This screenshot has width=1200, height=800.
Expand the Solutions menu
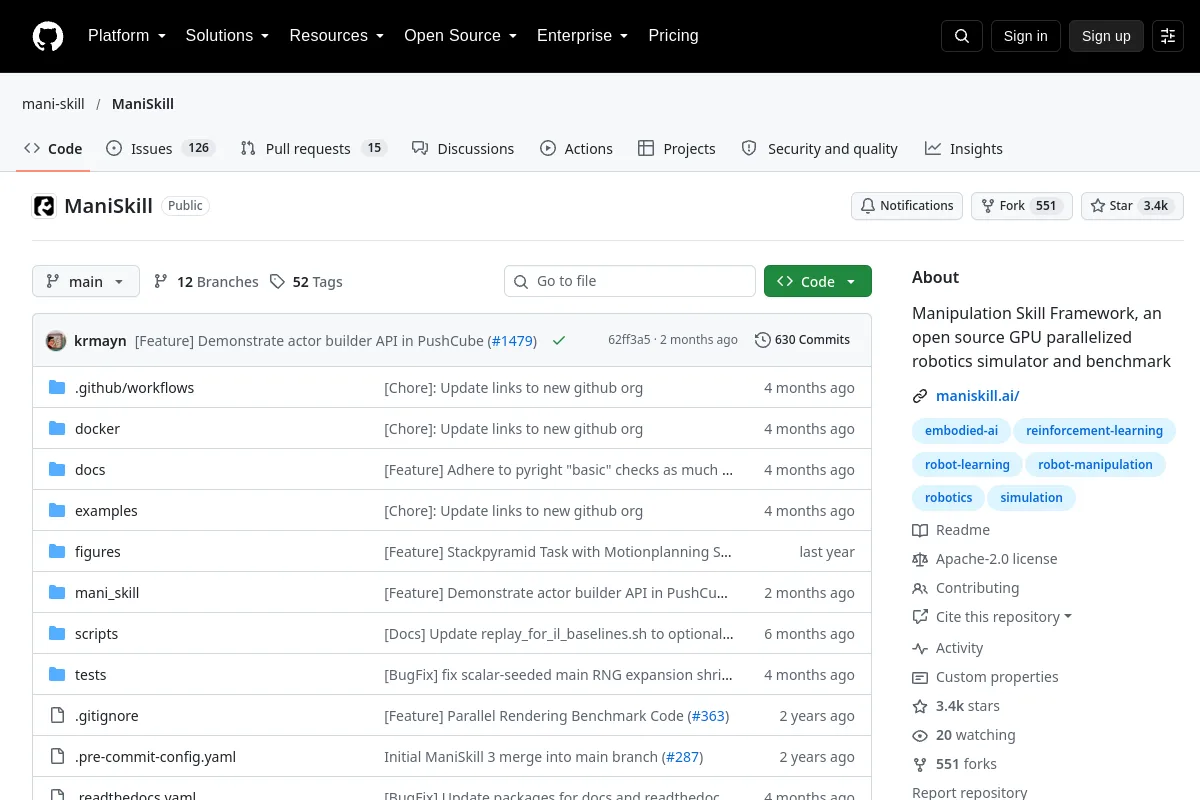click(x=227, y=36)
